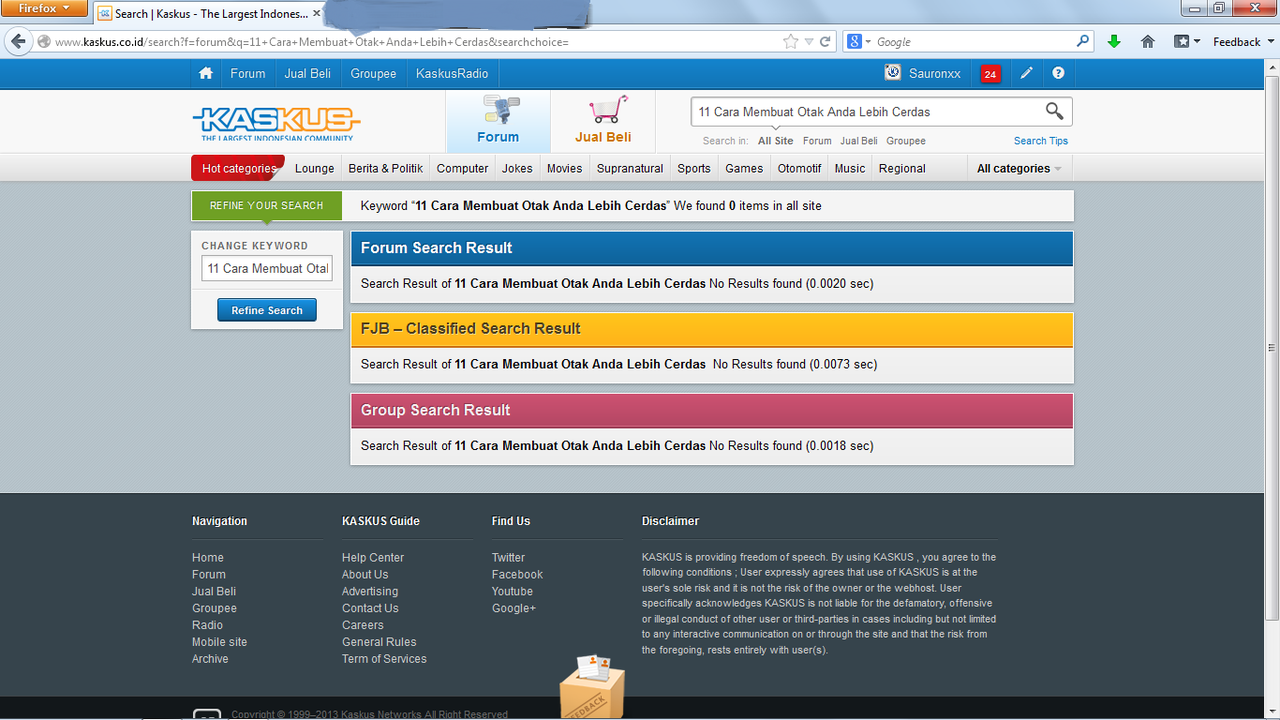This screenshot has height=720, width=1280.
Task: Set search scope to Groupee
Action: [906, 141]
